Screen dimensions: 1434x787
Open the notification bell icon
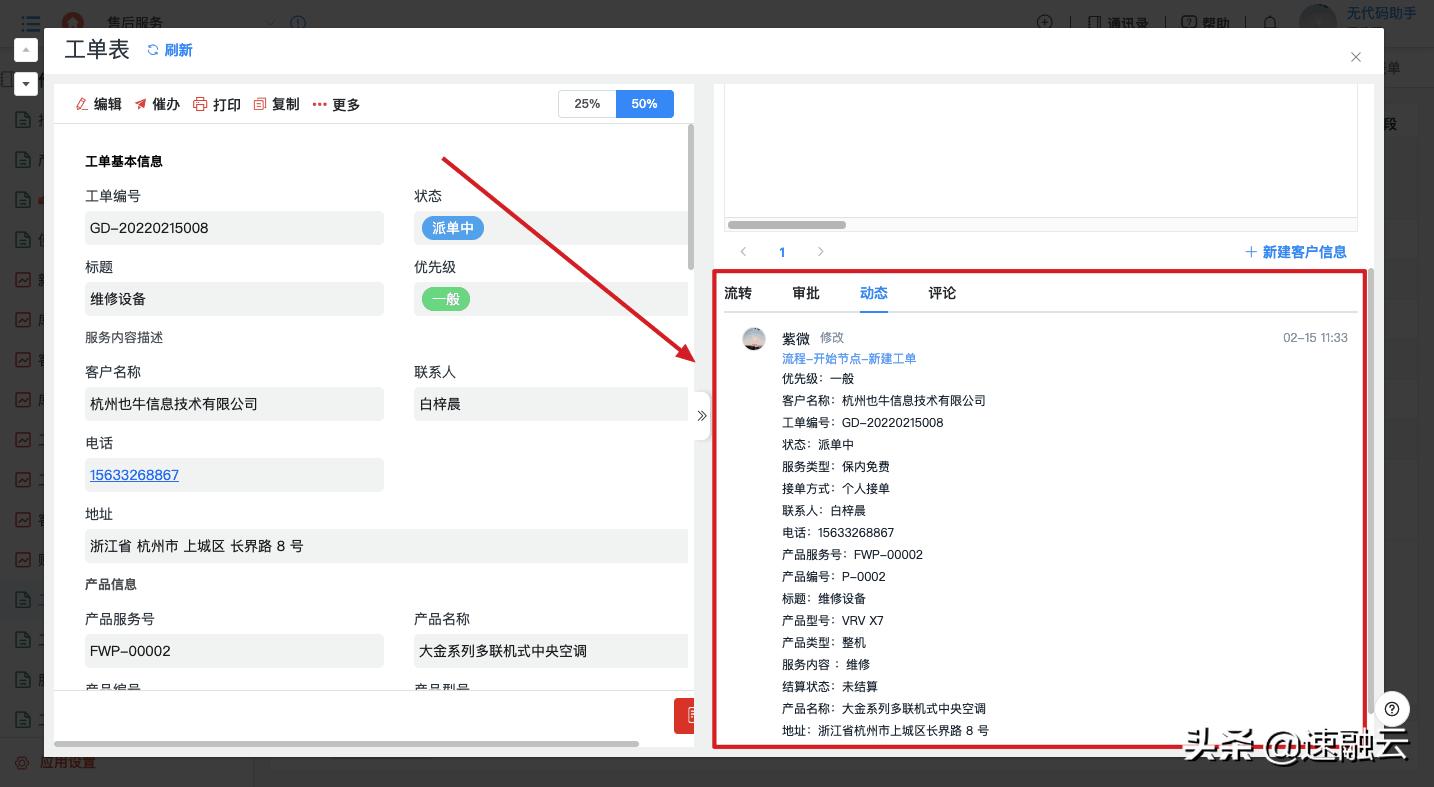coord(1270,22)
